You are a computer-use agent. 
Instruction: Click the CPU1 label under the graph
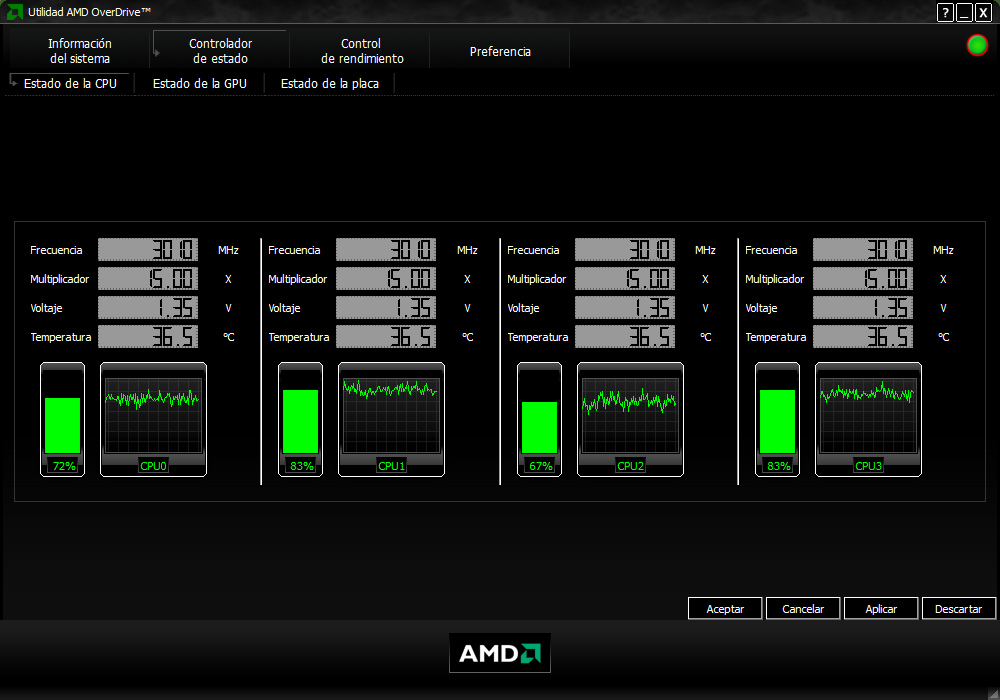pos(392,466)
